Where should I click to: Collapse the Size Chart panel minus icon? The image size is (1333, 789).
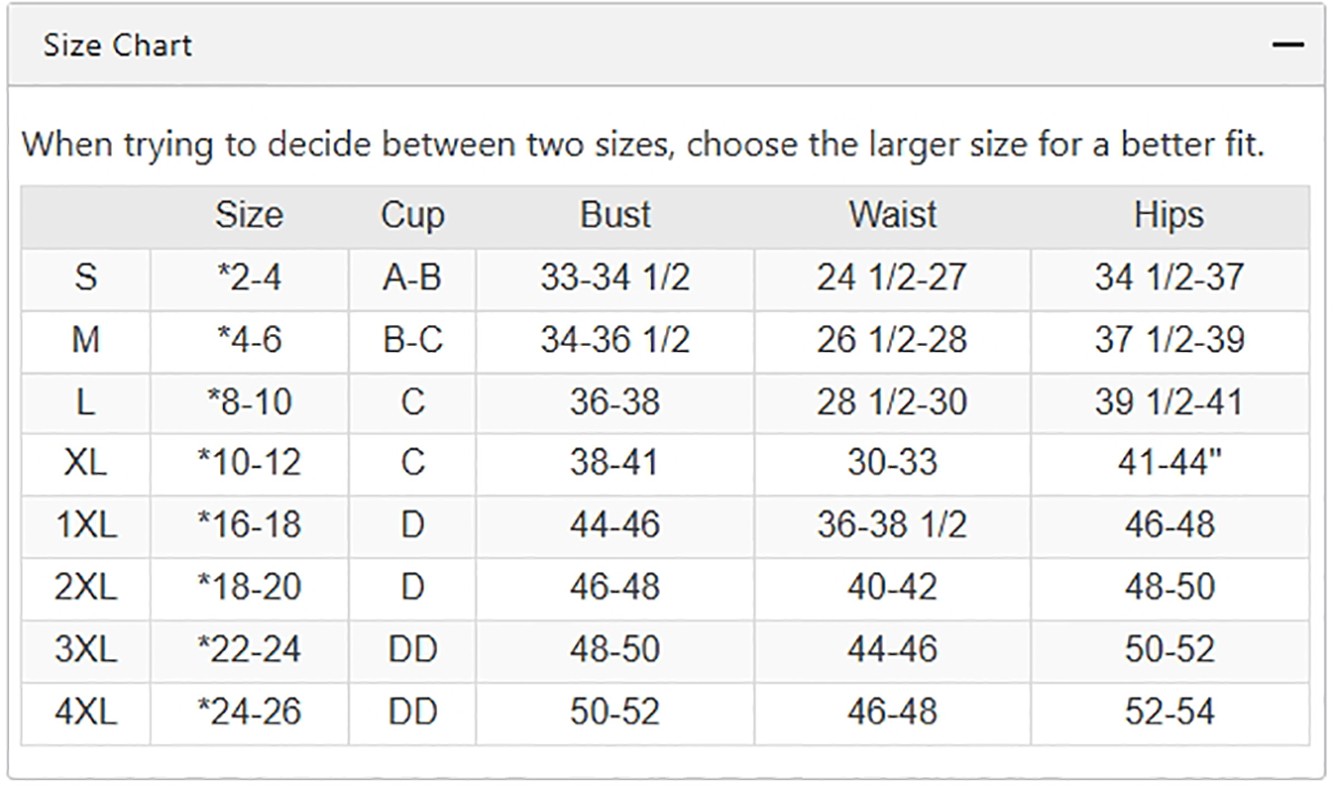click(1289, 45)
